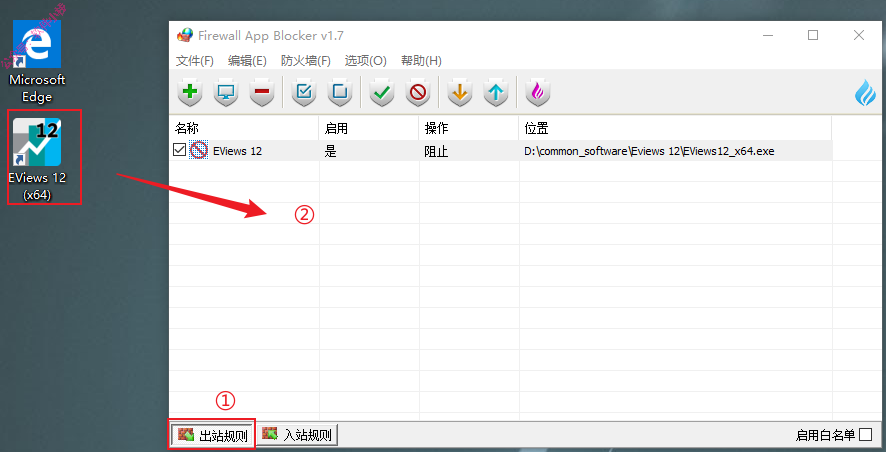Enable the 启用白名单 whitelist checkbox

click(865, 434)
